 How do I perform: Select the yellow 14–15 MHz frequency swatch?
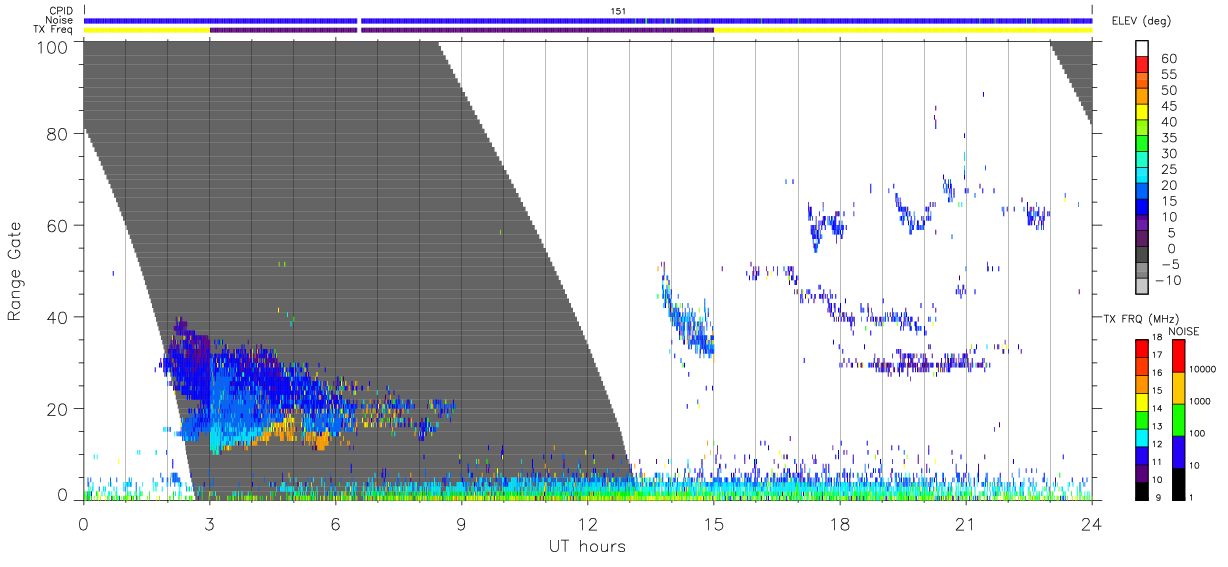pos(1142,401)
